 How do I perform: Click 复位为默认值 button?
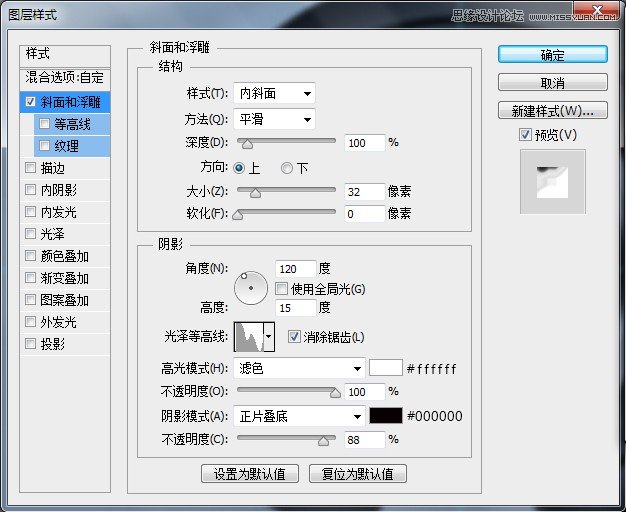[358, 474]
